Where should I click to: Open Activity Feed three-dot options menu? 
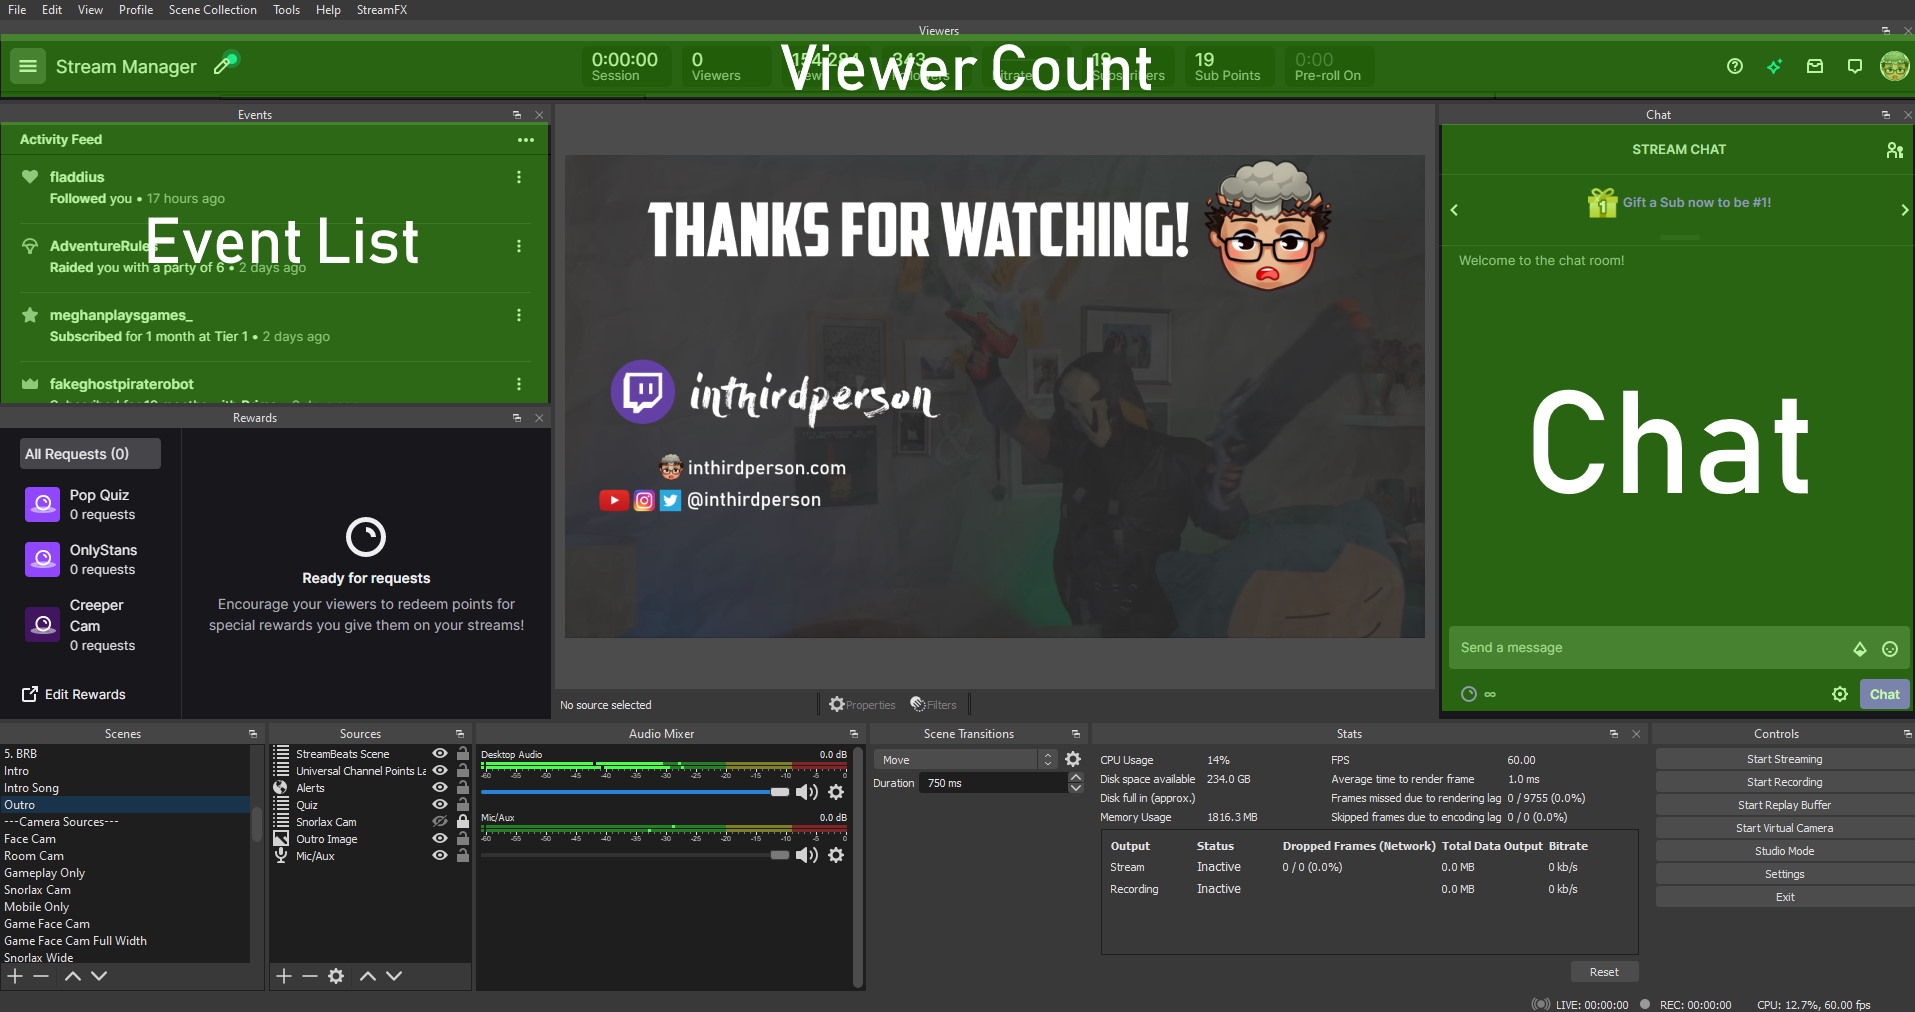pos(526,140)
